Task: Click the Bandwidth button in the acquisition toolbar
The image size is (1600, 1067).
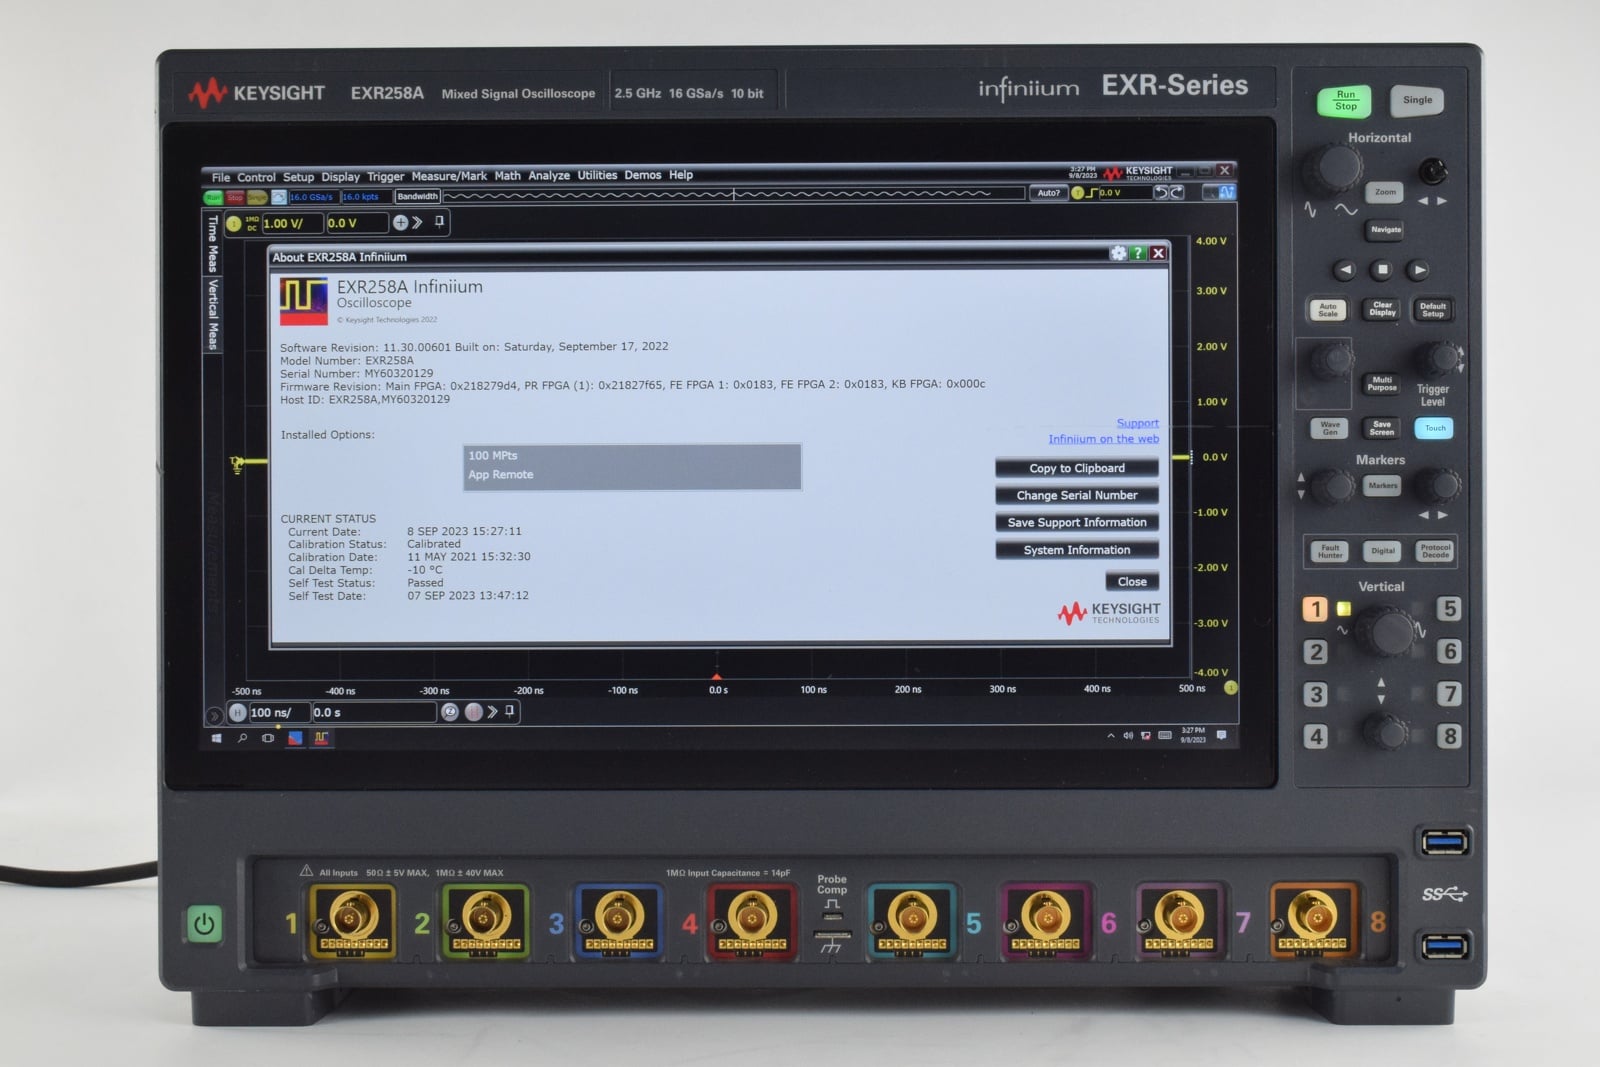Action: (x=417, y=196)
